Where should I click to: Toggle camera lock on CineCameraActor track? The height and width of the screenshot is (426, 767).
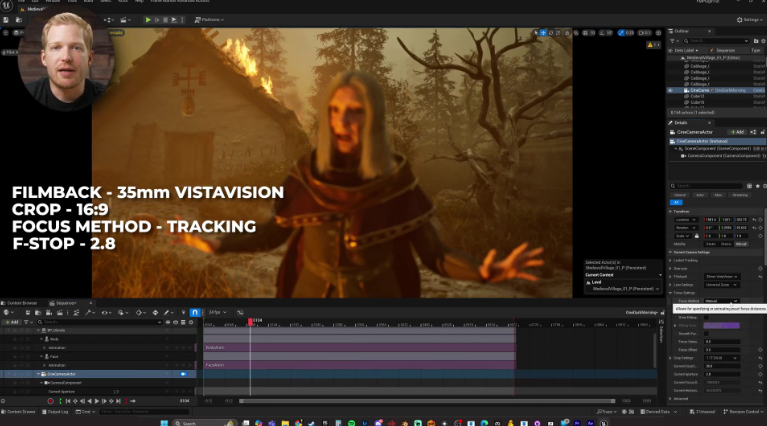183,374
